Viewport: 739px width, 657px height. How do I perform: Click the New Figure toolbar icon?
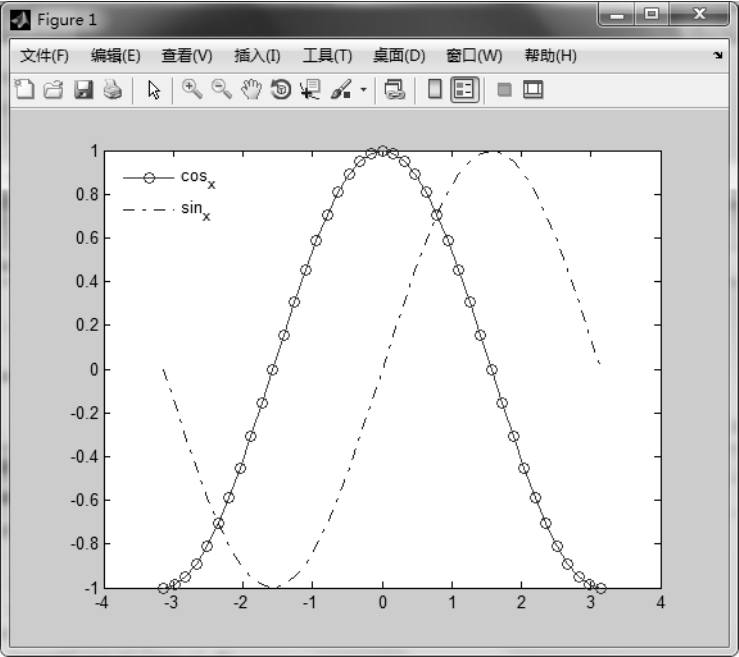(24, 90)
